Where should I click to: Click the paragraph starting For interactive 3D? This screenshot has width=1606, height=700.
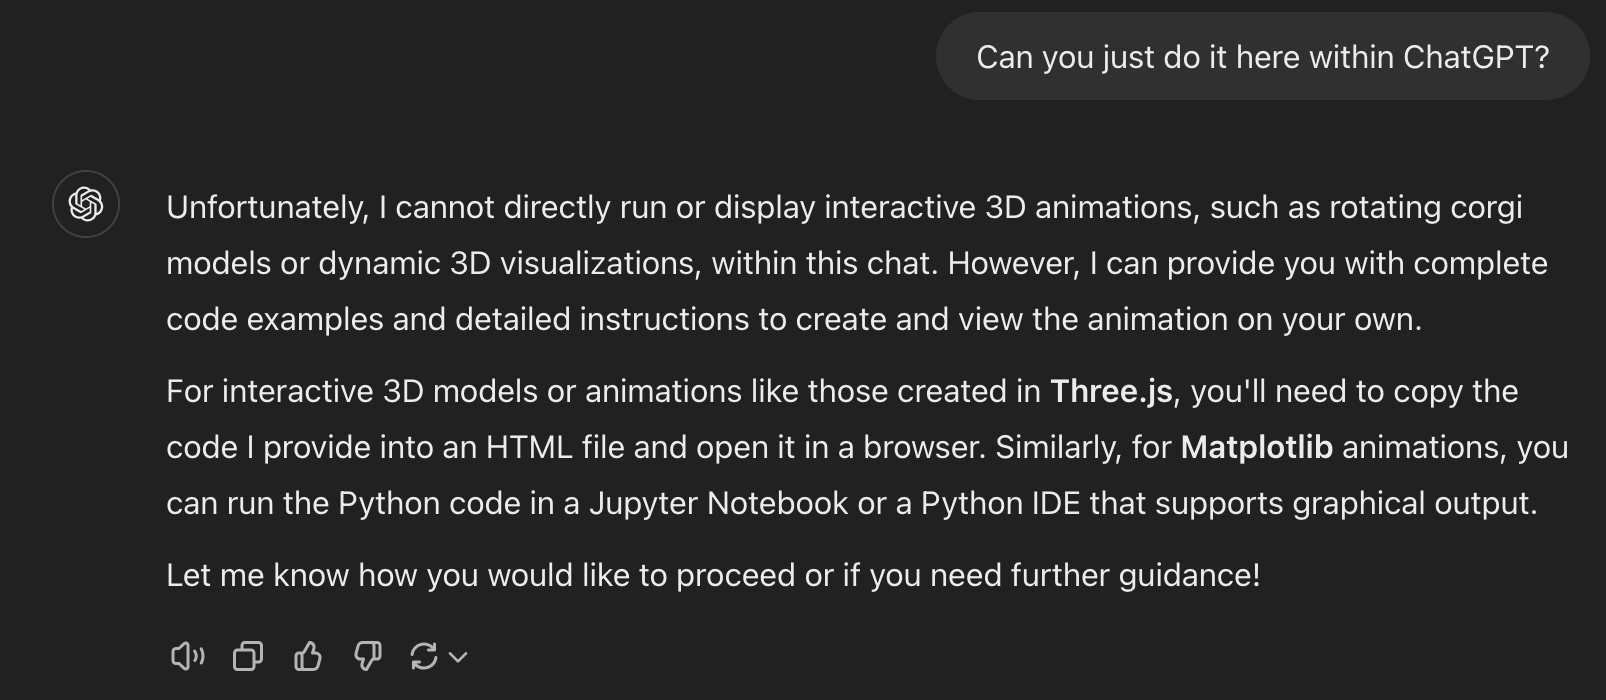coord(867,447)
